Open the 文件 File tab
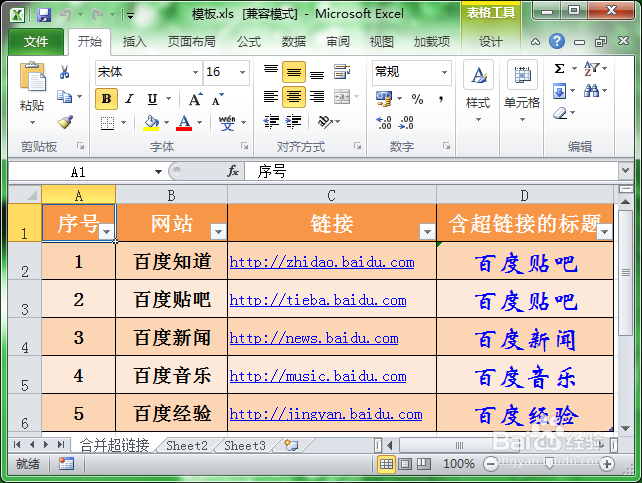642x483 pixels. point(36,41)
